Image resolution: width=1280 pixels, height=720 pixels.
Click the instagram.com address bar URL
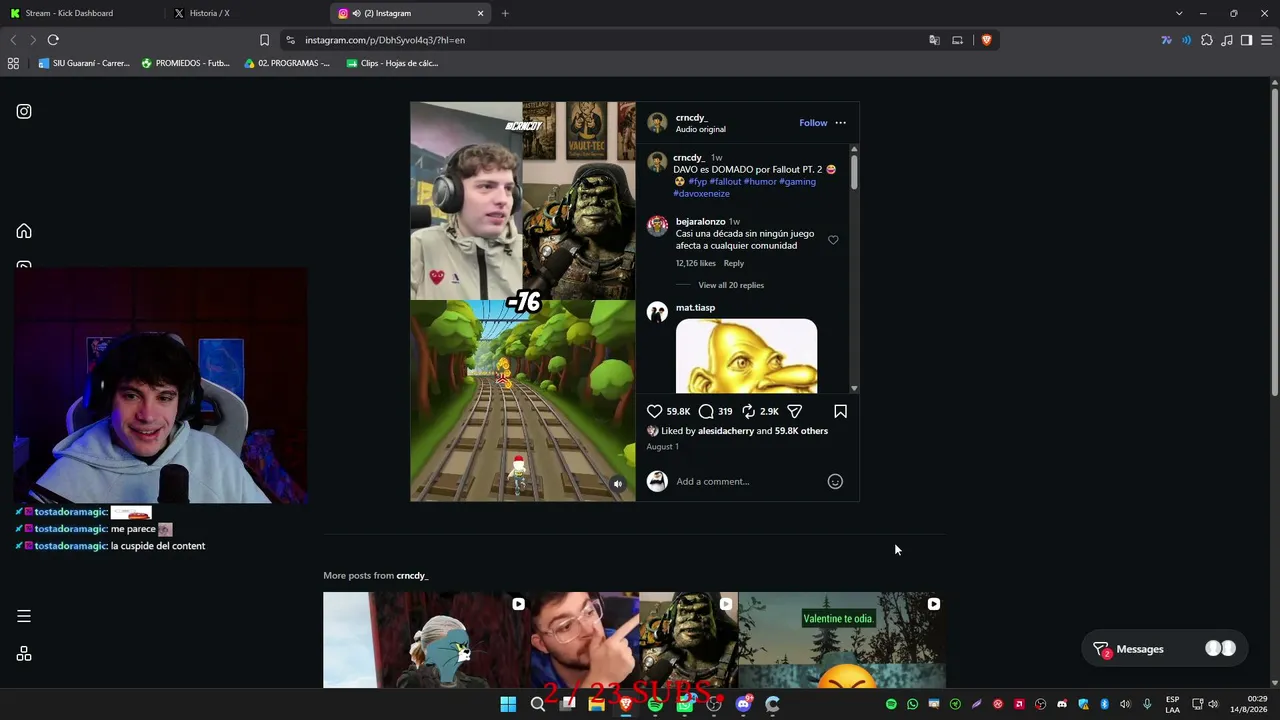(x=385, y=40)
